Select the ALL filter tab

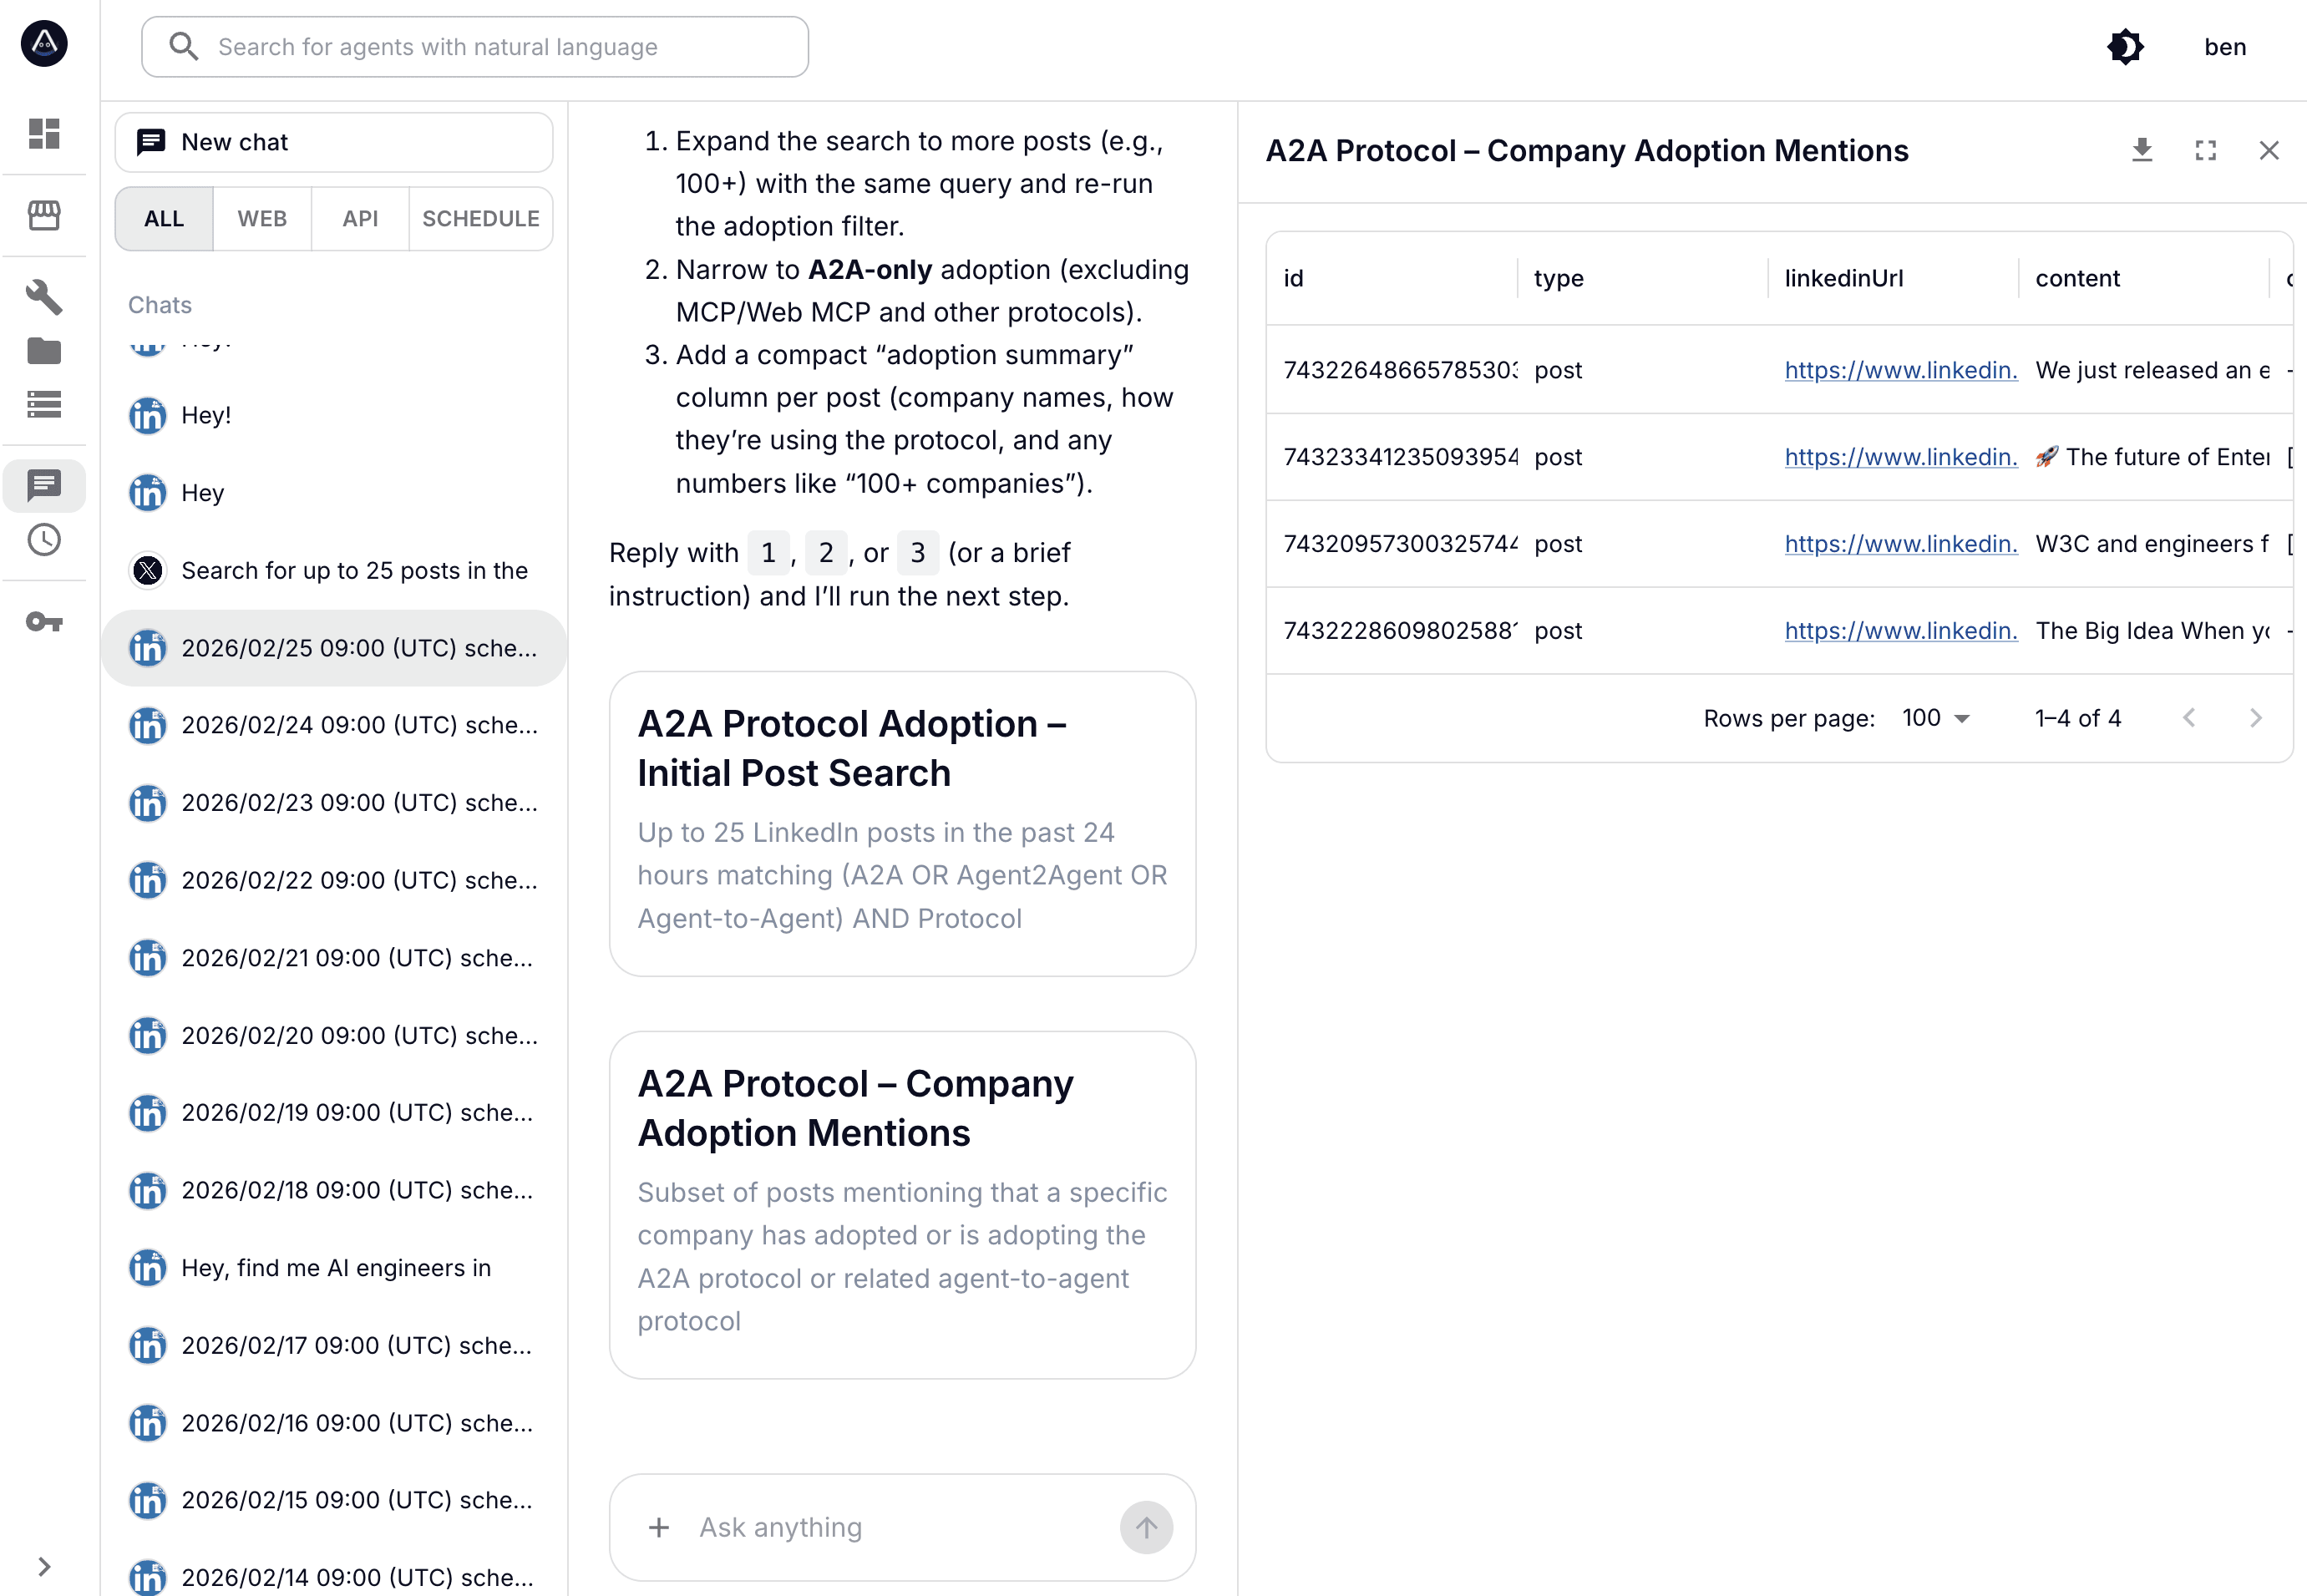pos(164,218)
